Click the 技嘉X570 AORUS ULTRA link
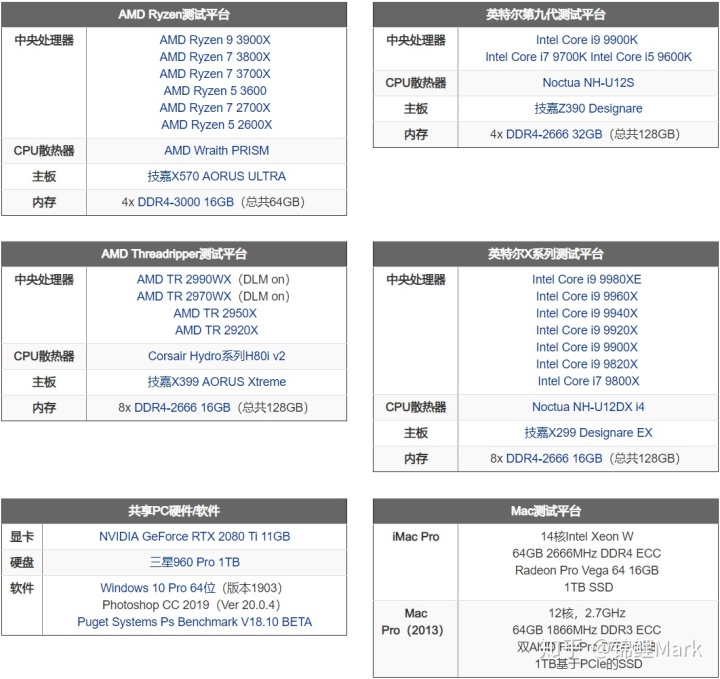The width and height of the screenshot is (720, 679). 216,176
